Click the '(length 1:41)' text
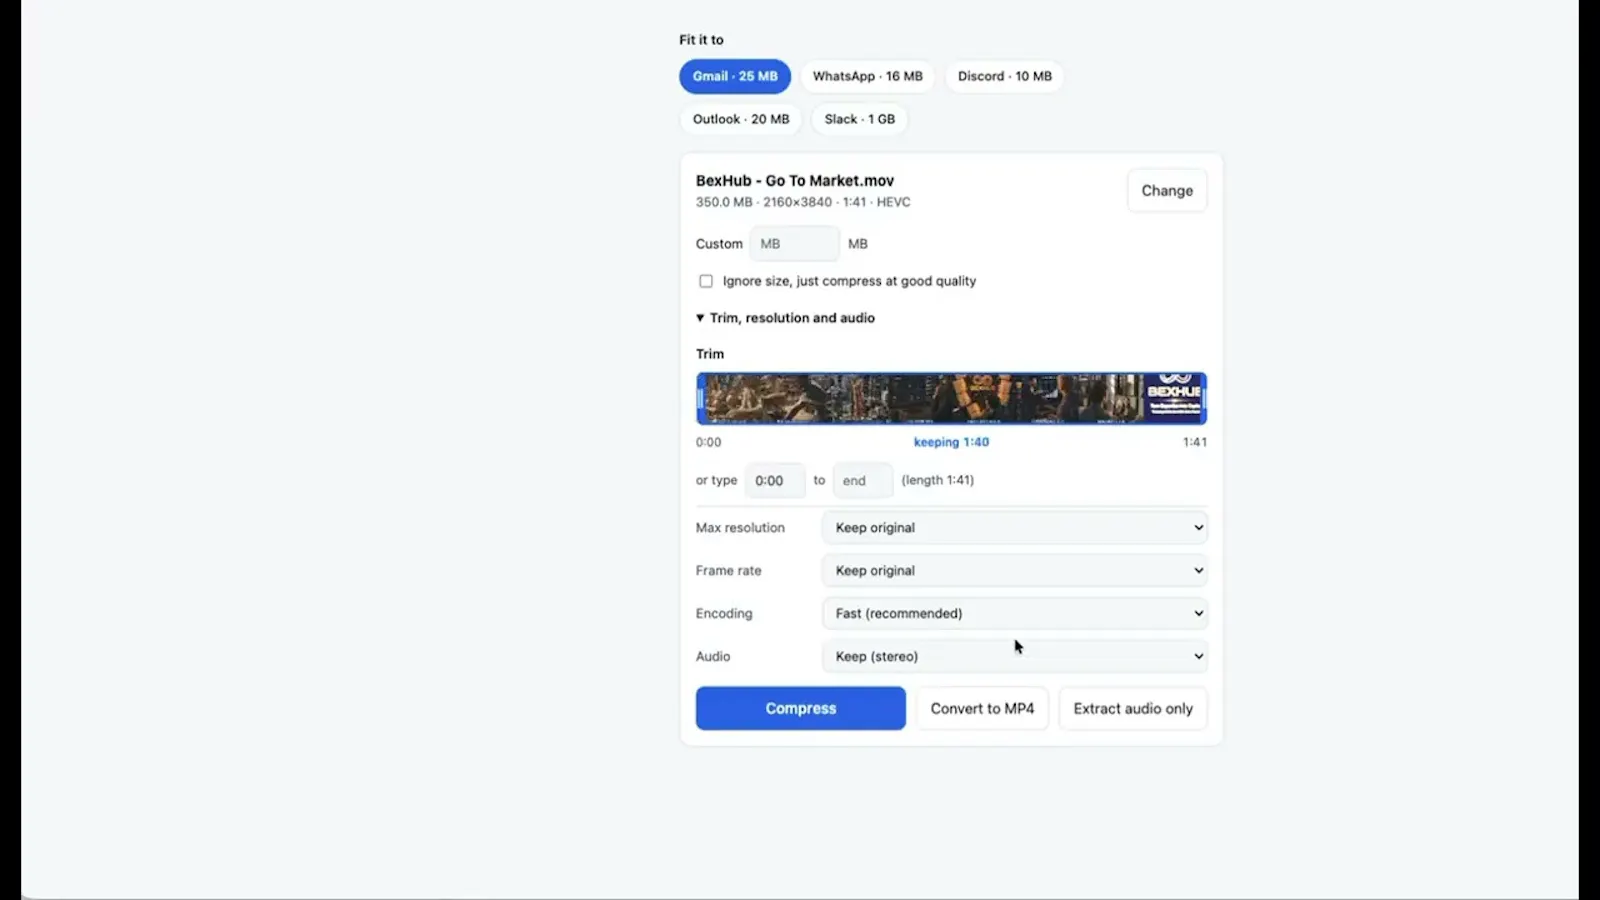The width and height of the screenshot is (1600, 900). (x=938, y=480)
